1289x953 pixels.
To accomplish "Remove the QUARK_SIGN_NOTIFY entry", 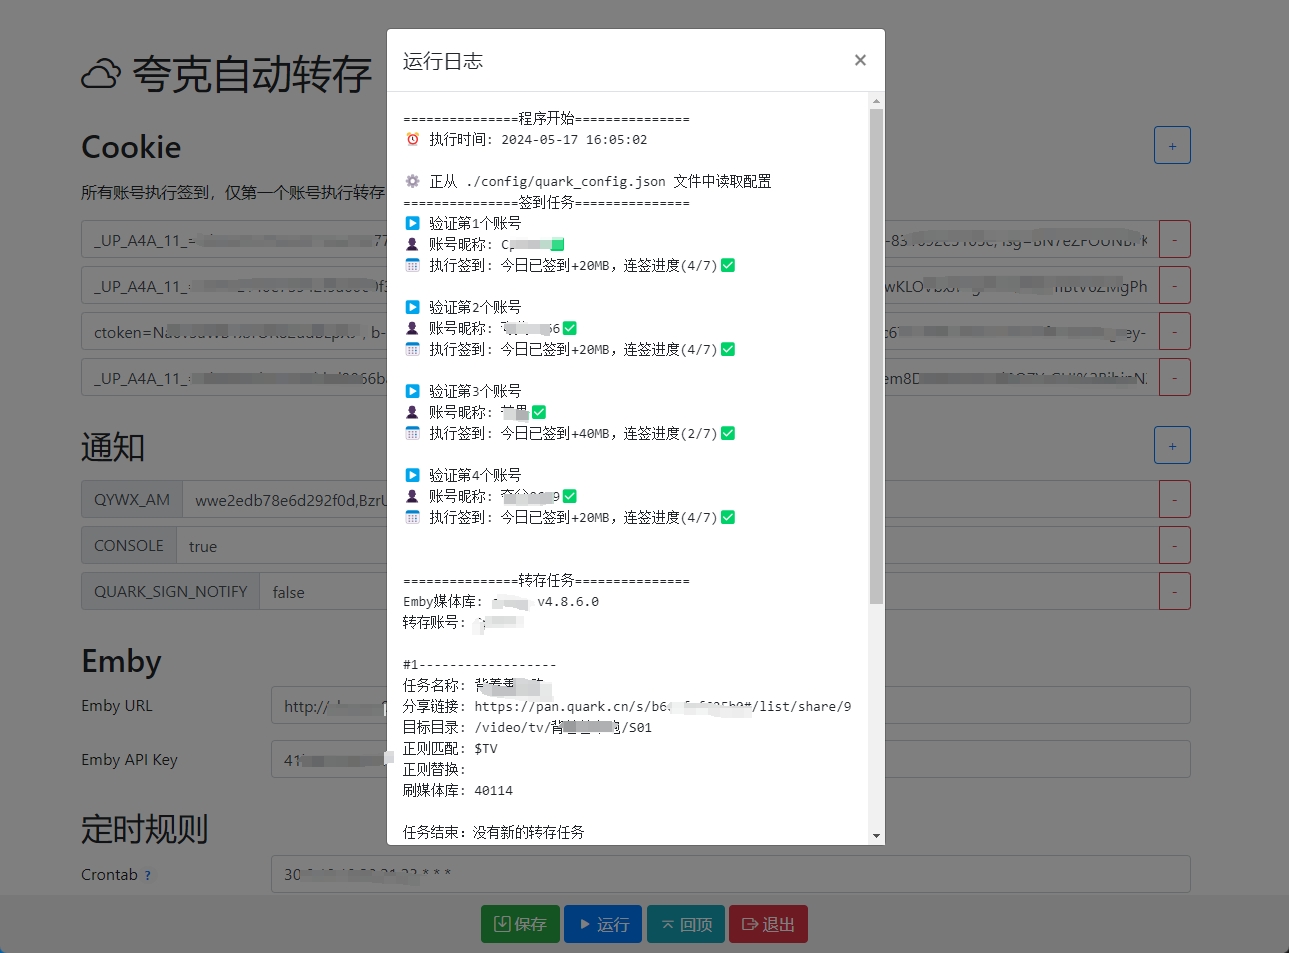I will [x=1174, y=590].
